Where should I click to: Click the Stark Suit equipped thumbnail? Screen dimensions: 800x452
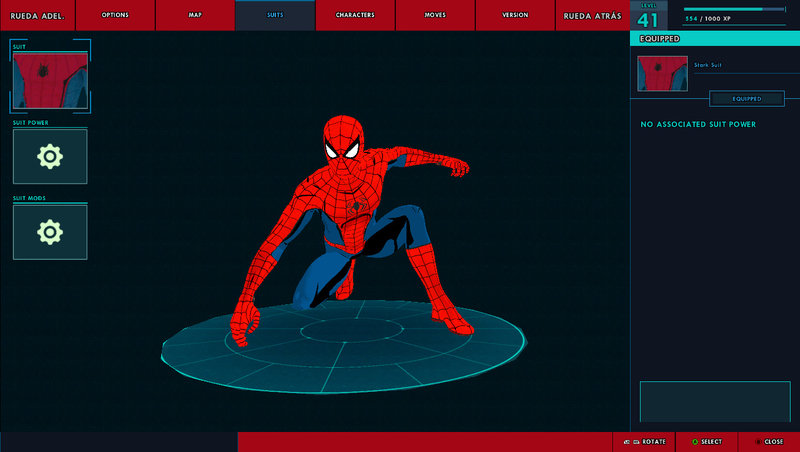coord(662,73)
